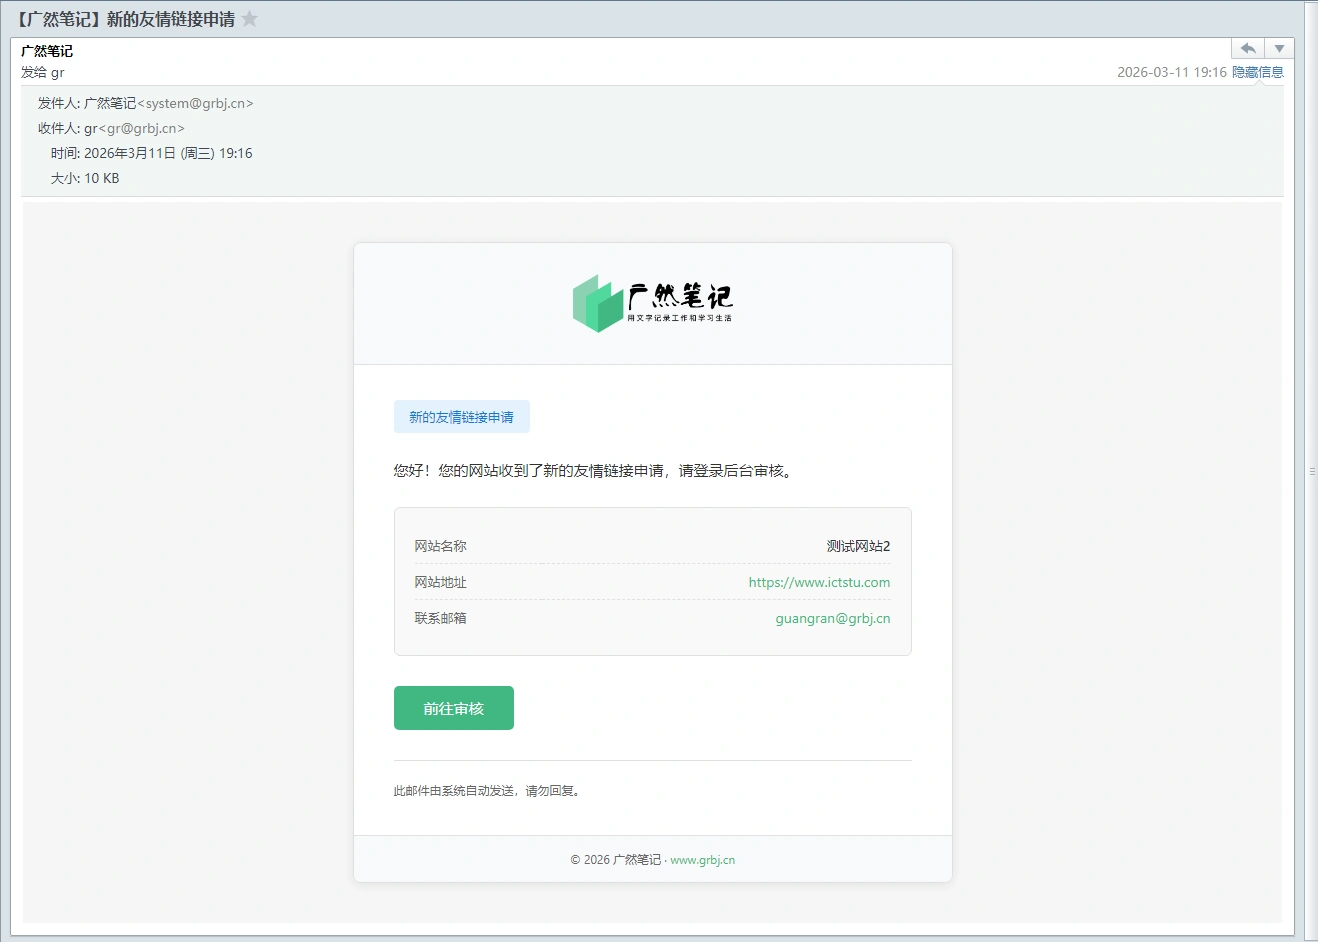Viewport: 1318px width, 942px height.
Task: Open the https://www.ictstu.com link
Action: click(x=819, y=582)
